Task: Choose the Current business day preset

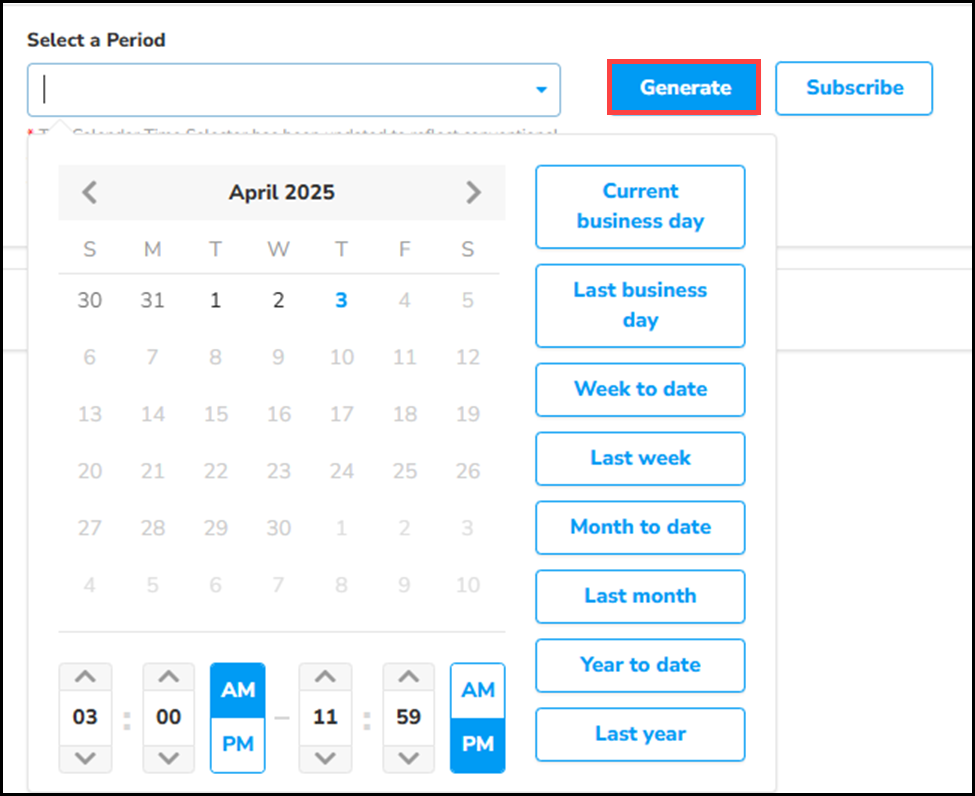Action: 640,206
